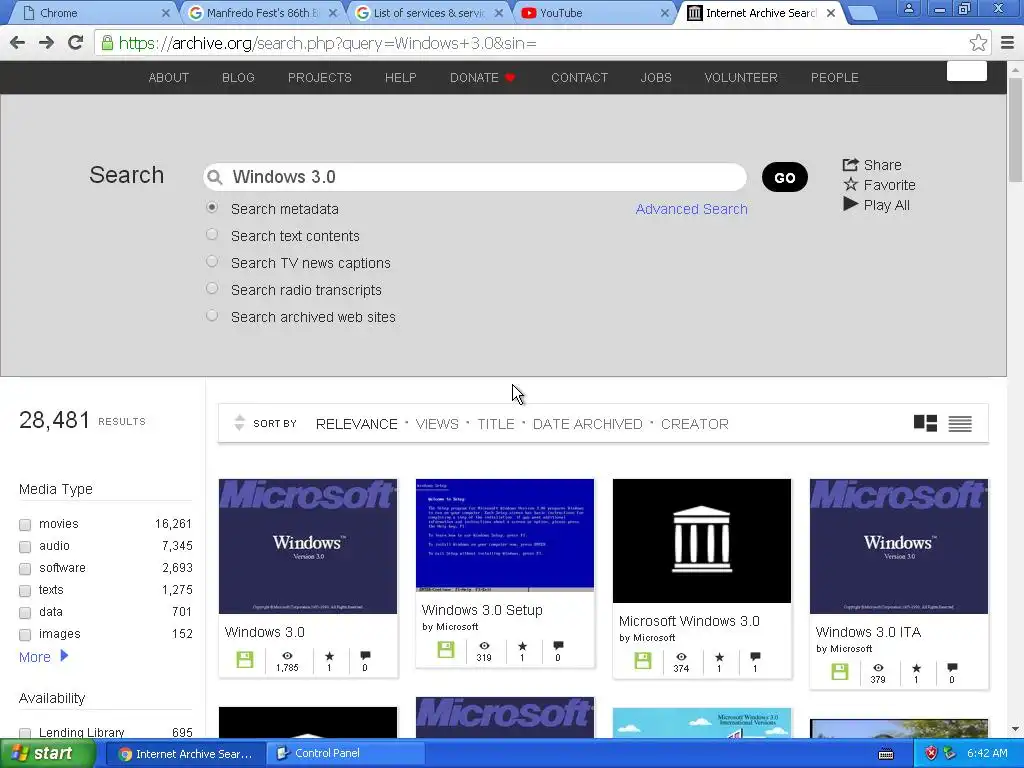This screenshot has height=768, width=1024.
Task: Select Search text contents option
Action: click(212, 234)
